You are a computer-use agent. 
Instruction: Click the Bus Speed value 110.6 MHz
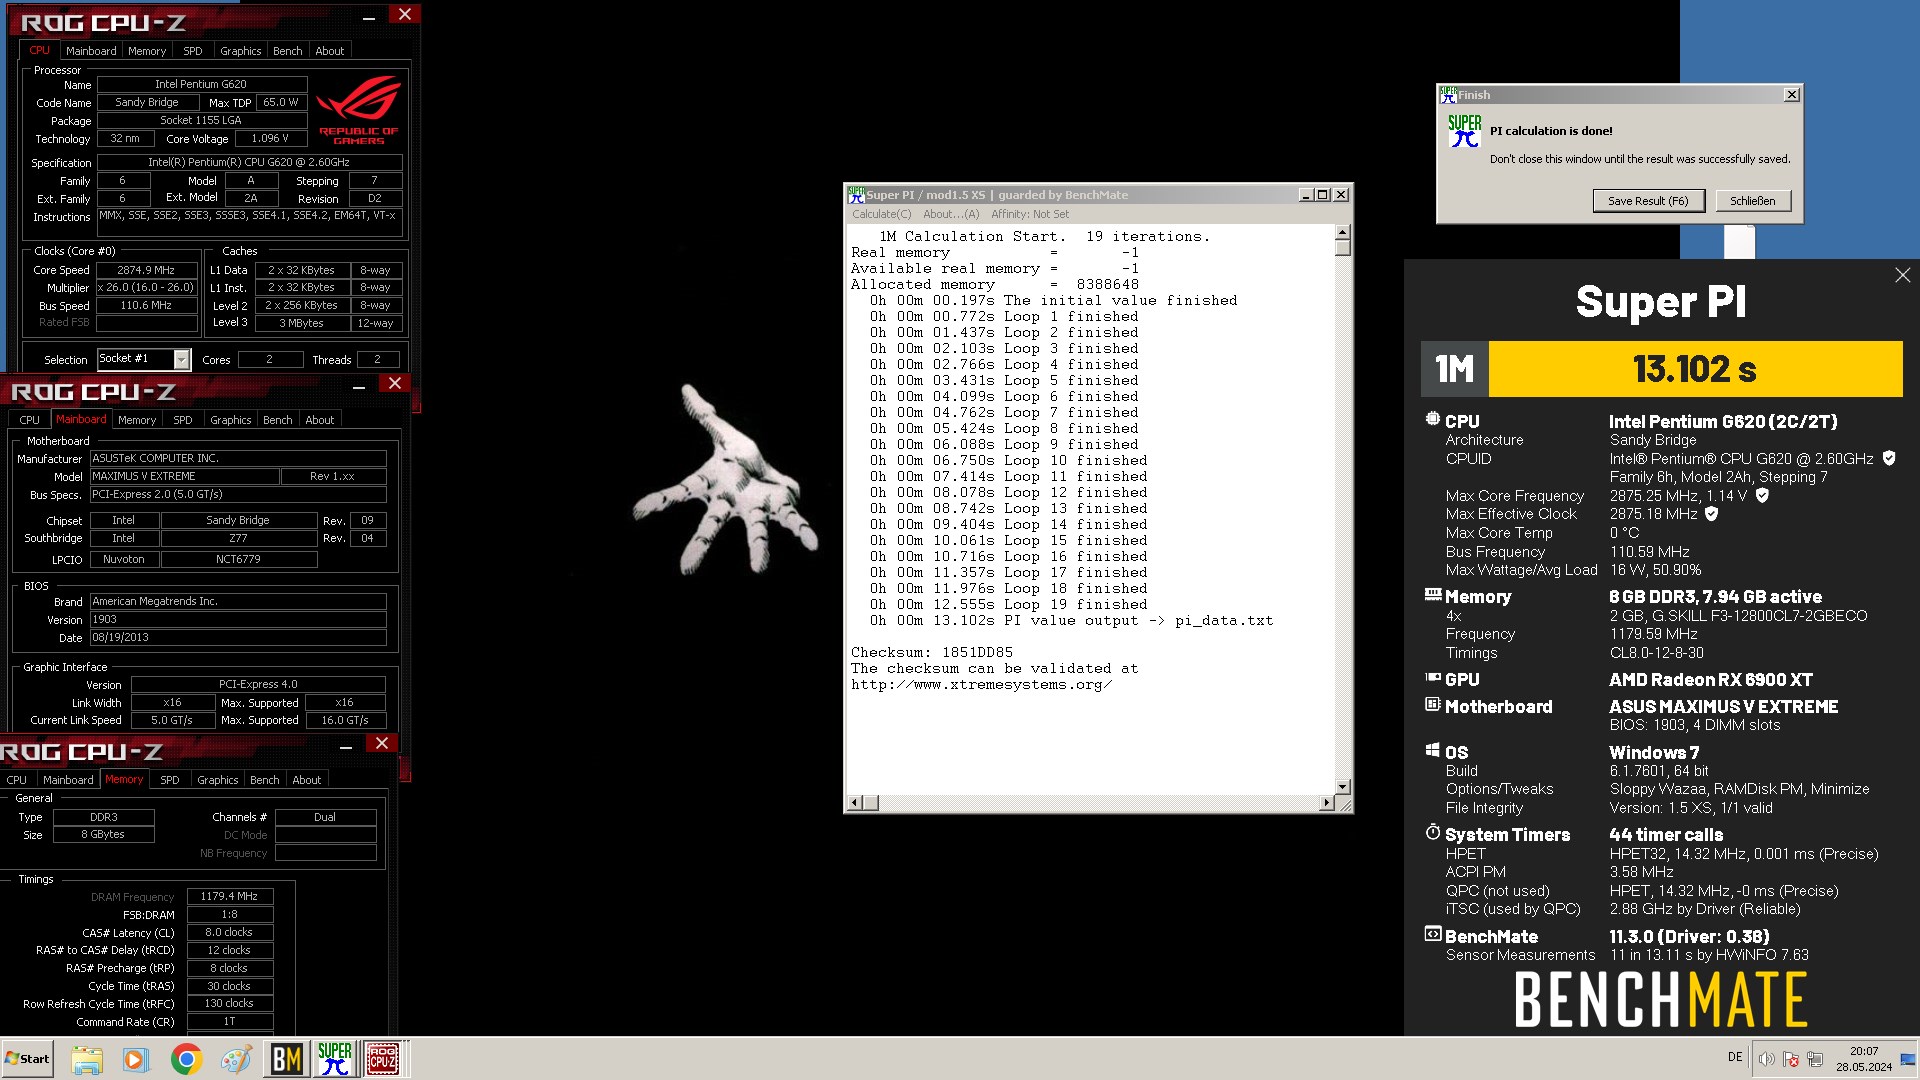click(x=146, y=306)
